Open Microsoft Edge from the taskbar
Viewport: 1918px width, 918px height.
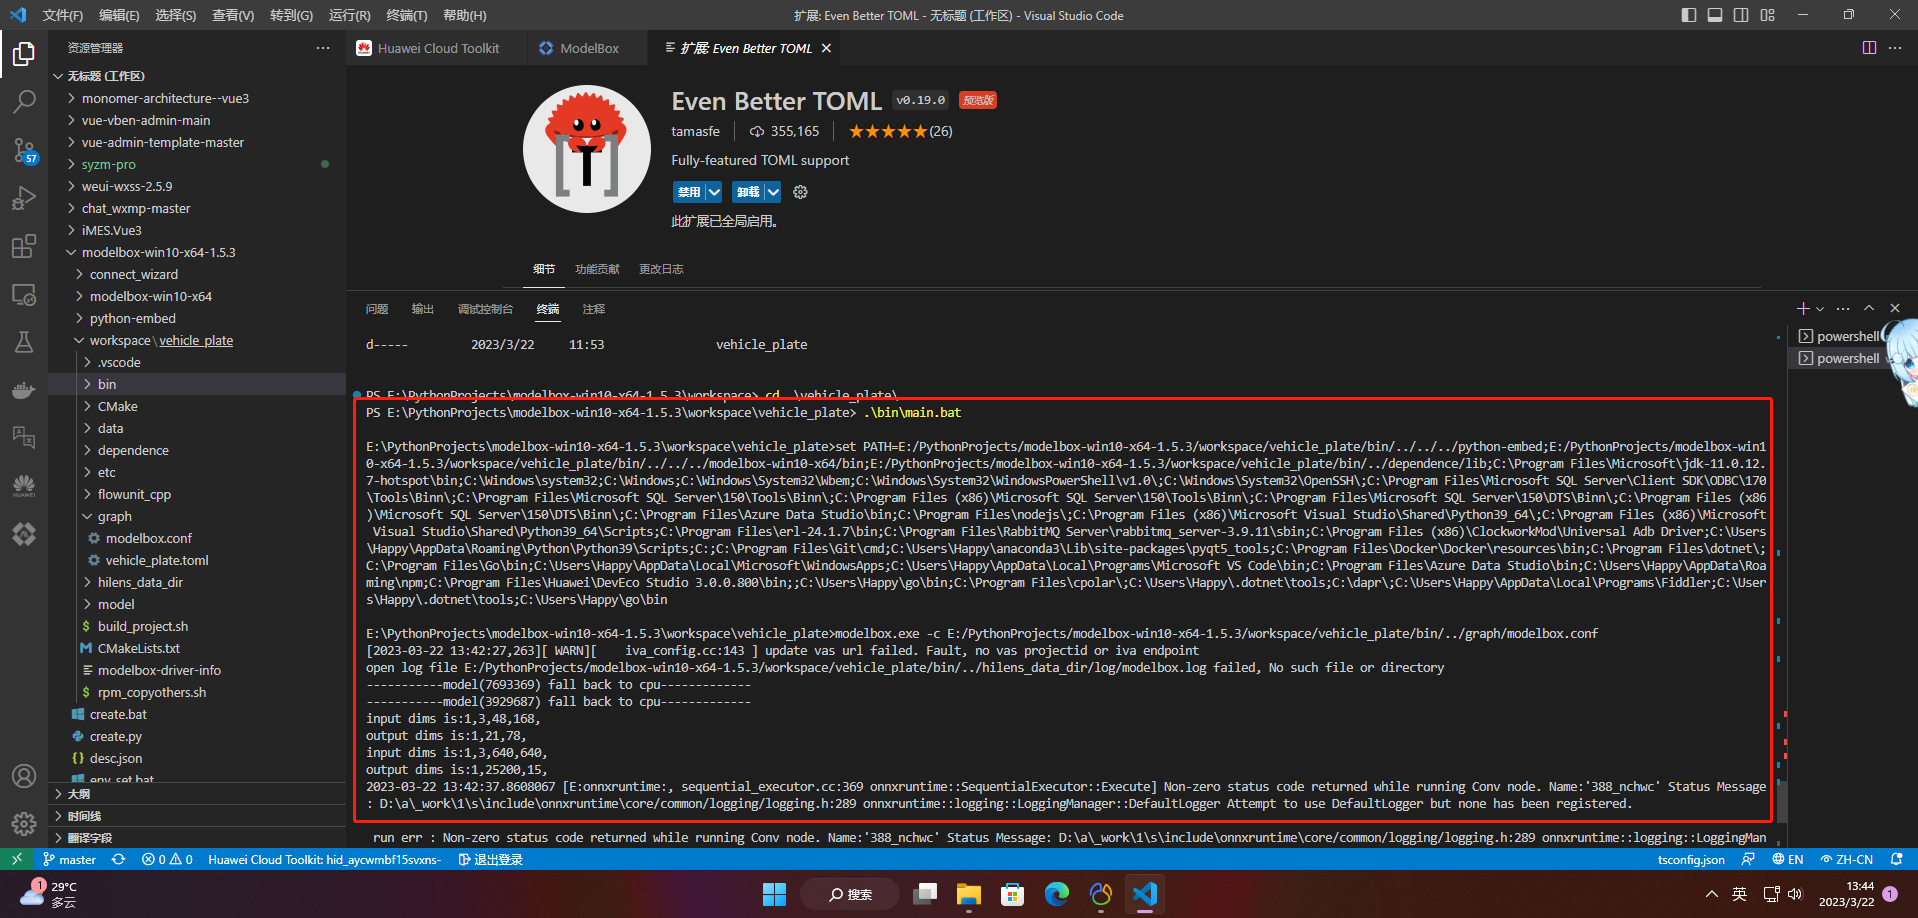pyautogui.click(x=1057, y=894)
